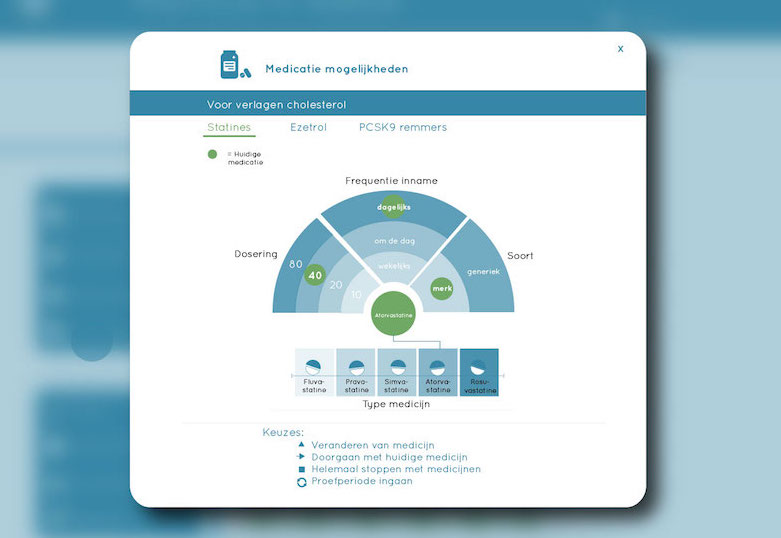Select the 'merk' brand option

point(442,288)
